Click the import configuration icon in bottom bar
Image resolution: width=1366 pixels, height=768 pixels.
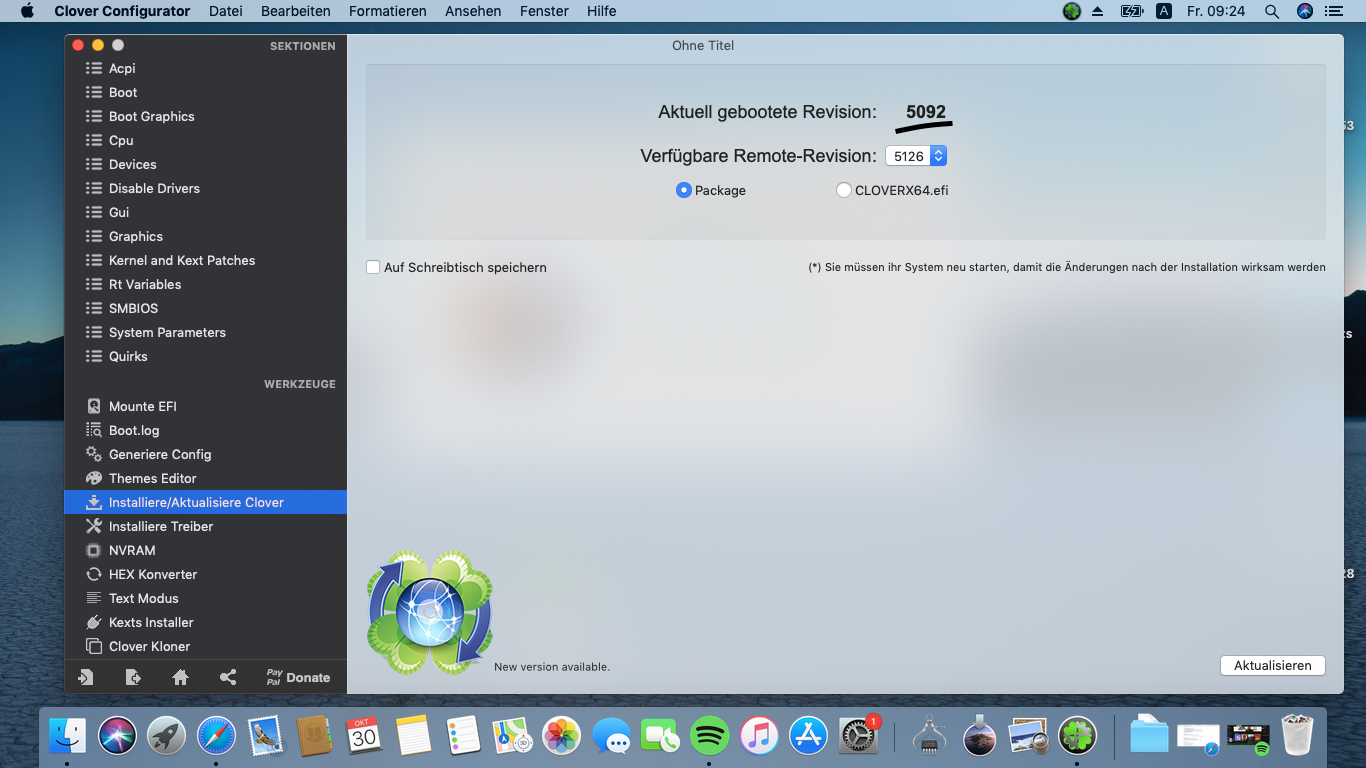pyautogui.click(x=85, y=677)
